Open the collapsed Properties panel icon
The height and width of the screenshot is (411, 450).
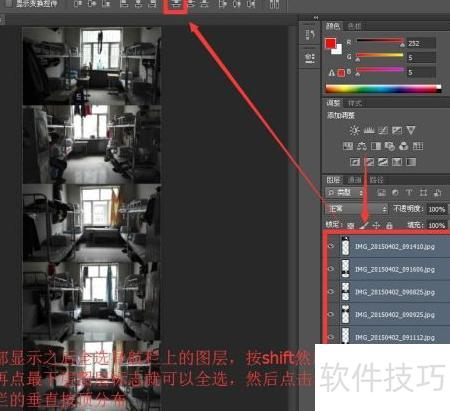click(x=310, y=58)
